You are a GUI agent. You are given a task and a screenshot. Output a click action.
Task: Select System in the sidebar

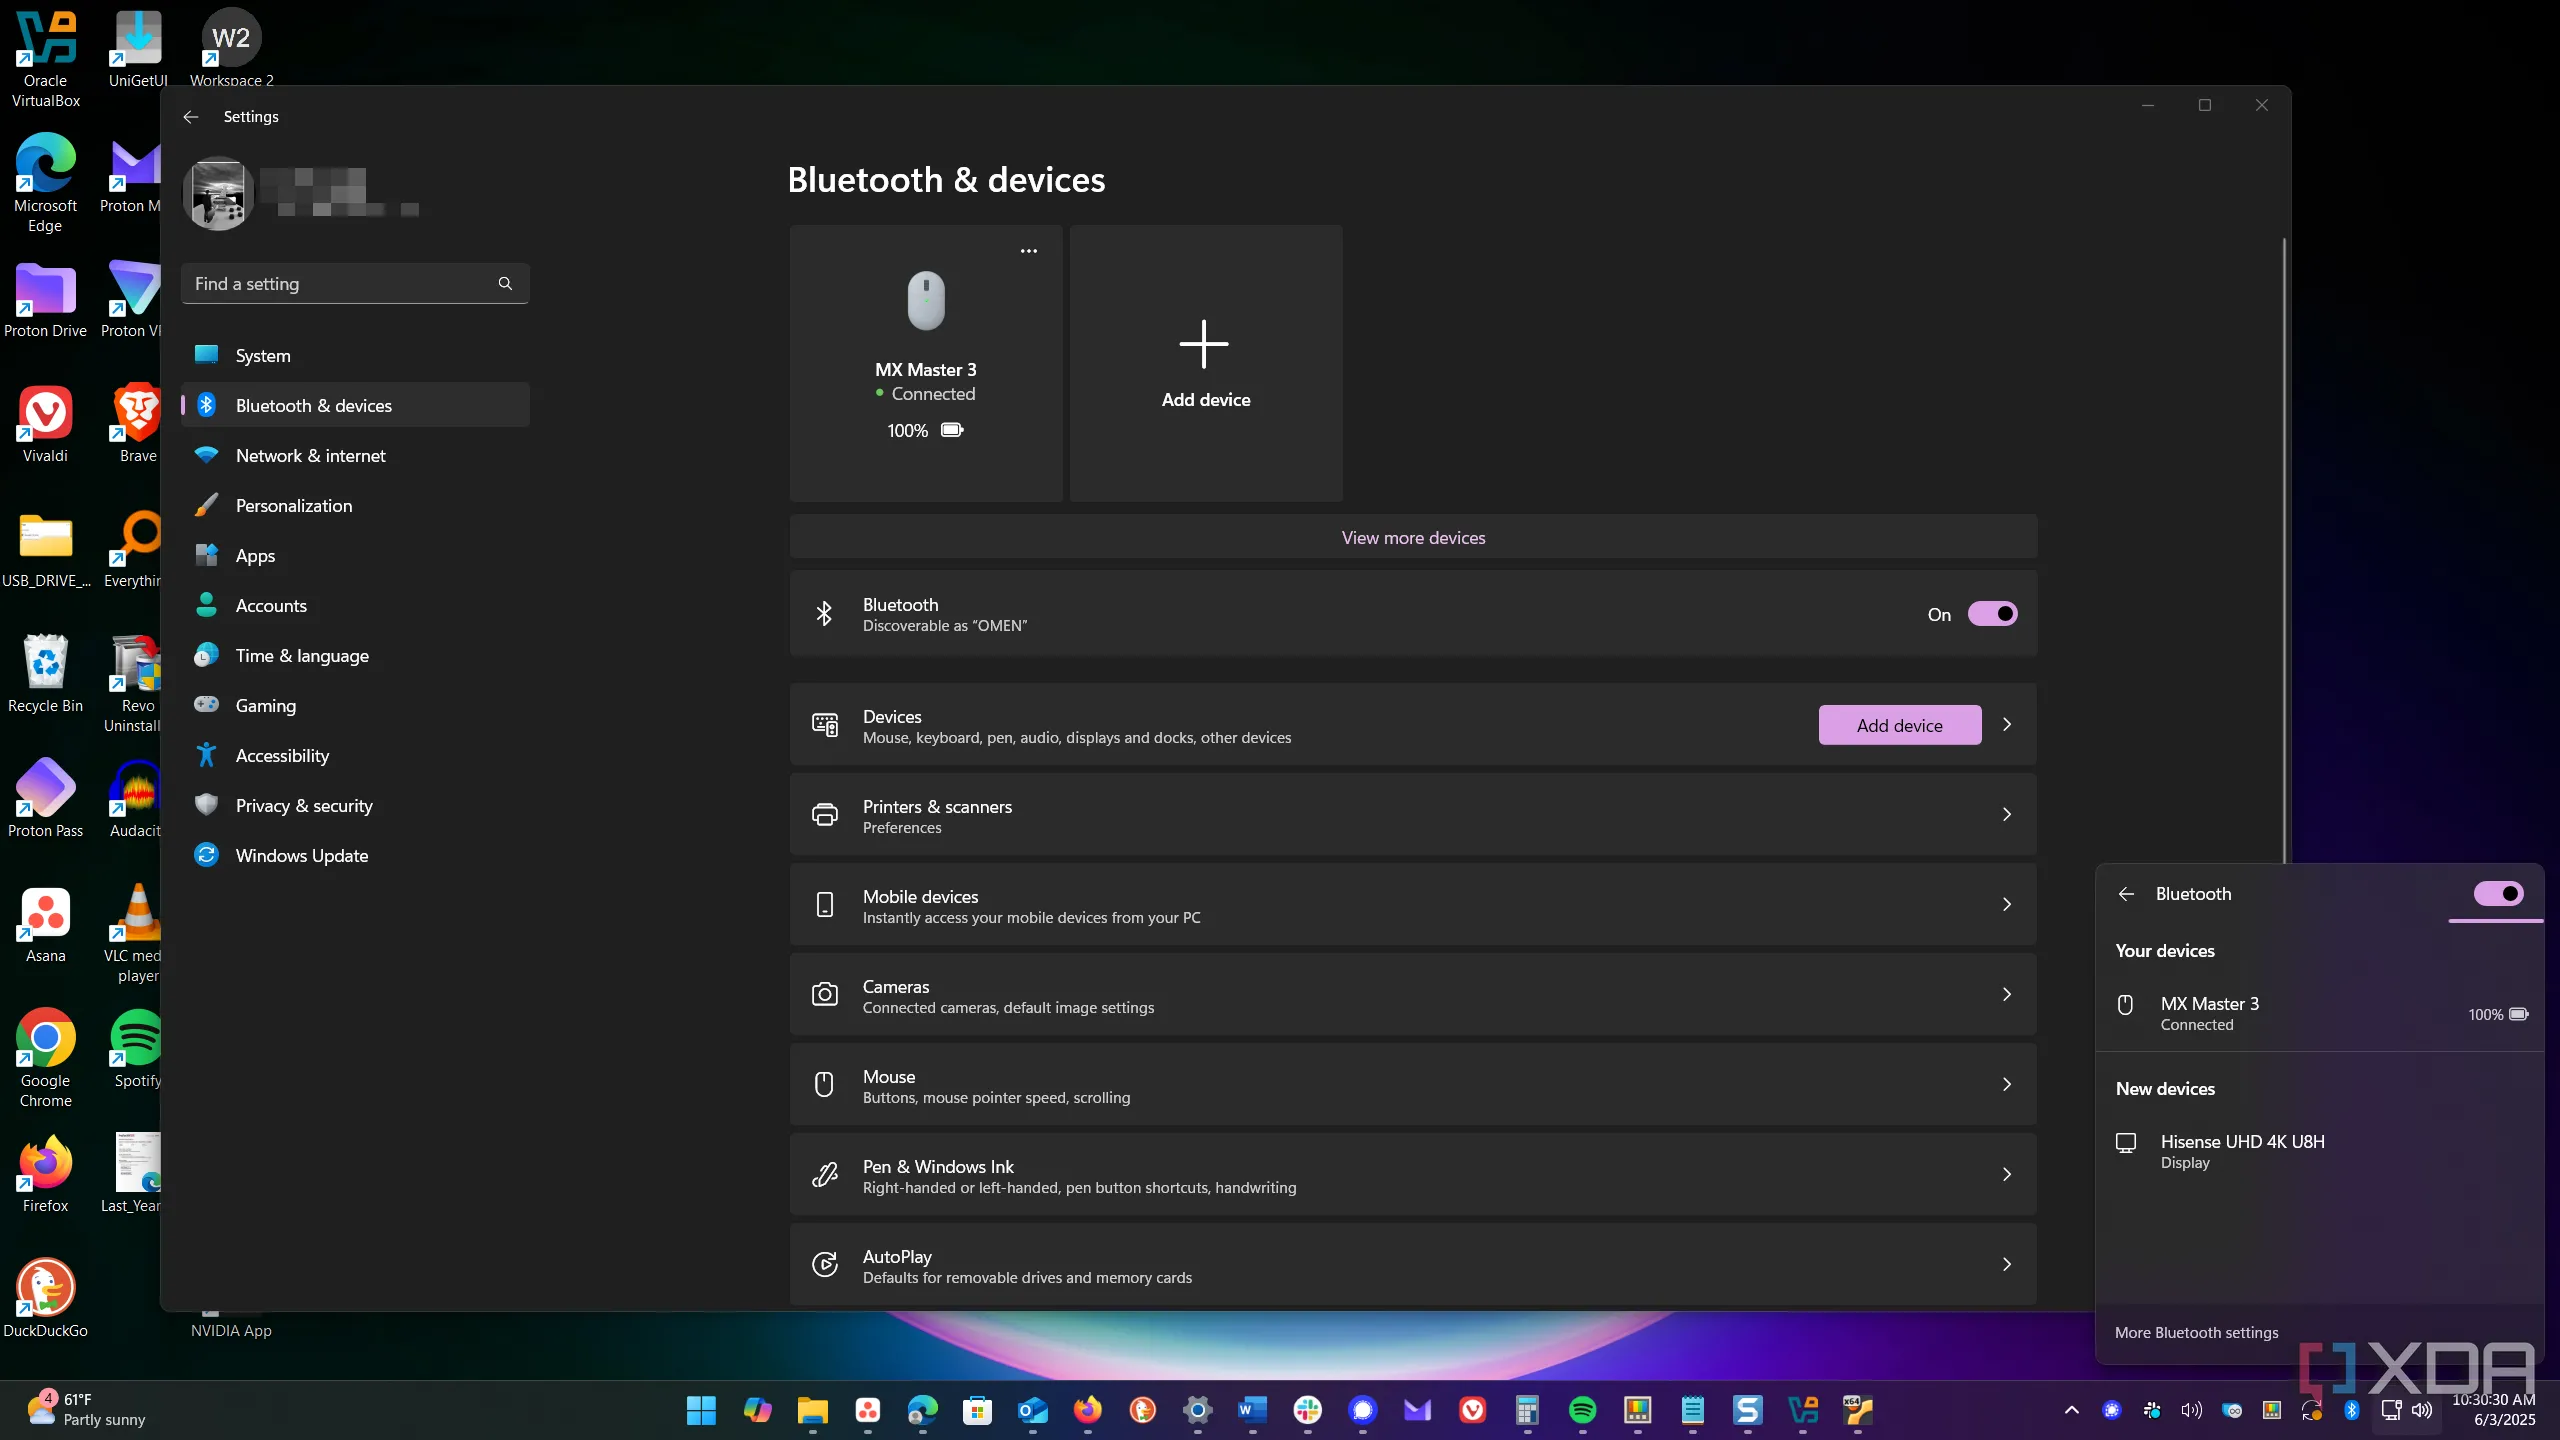[x=355, y=355]
